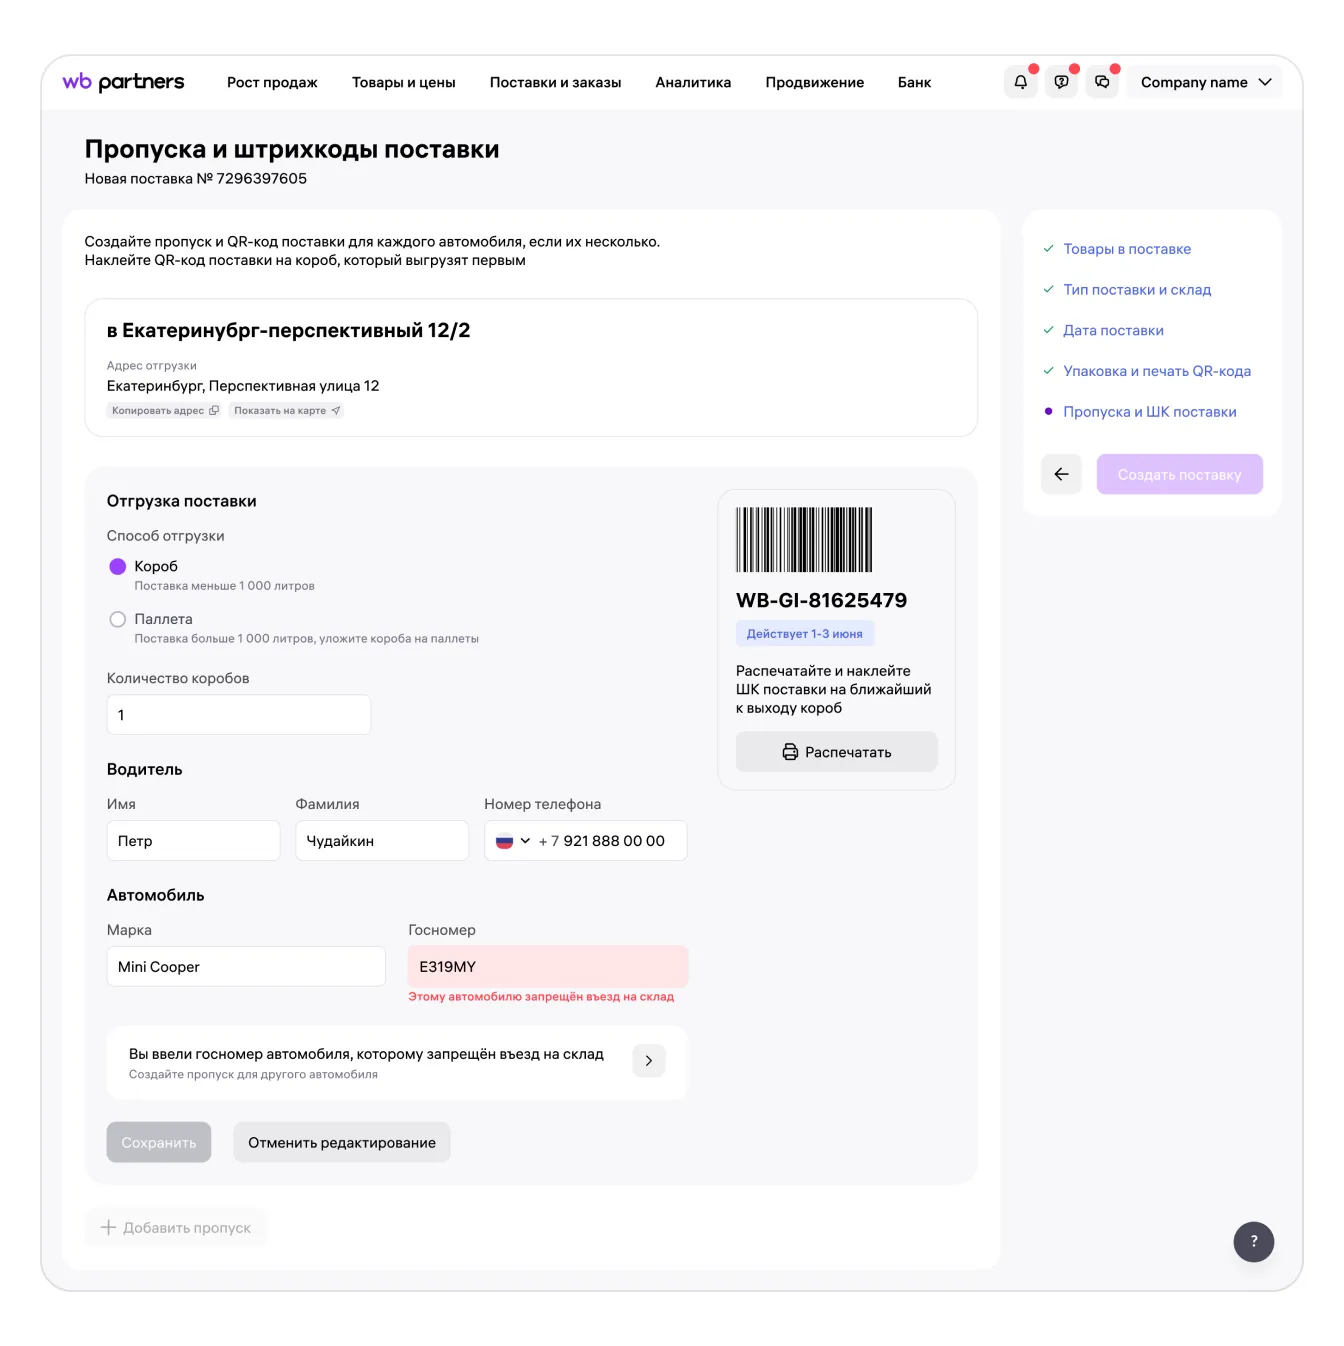Copy the shipment address
This screenshot has height=1346, width=1344.
tap(165, 410)
